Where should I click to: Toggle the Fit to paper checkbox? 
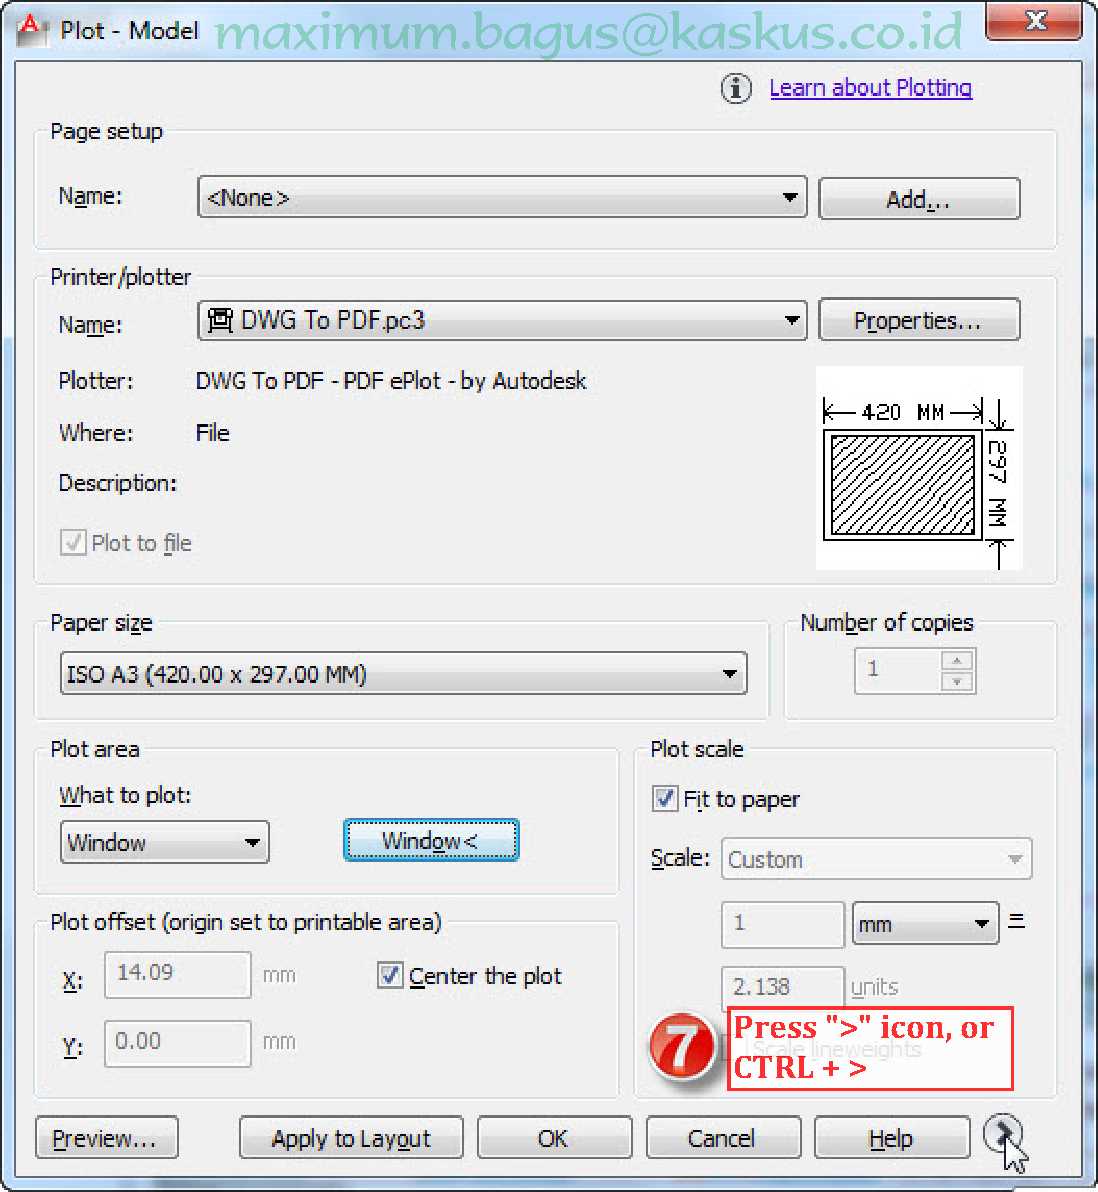tap(665, 799)
